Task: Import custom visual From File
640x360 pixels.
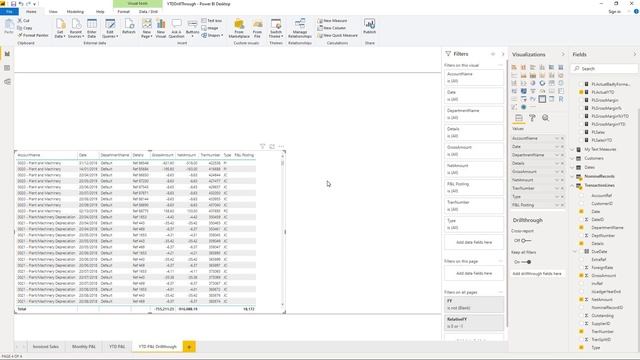Action: coord(257,28)
